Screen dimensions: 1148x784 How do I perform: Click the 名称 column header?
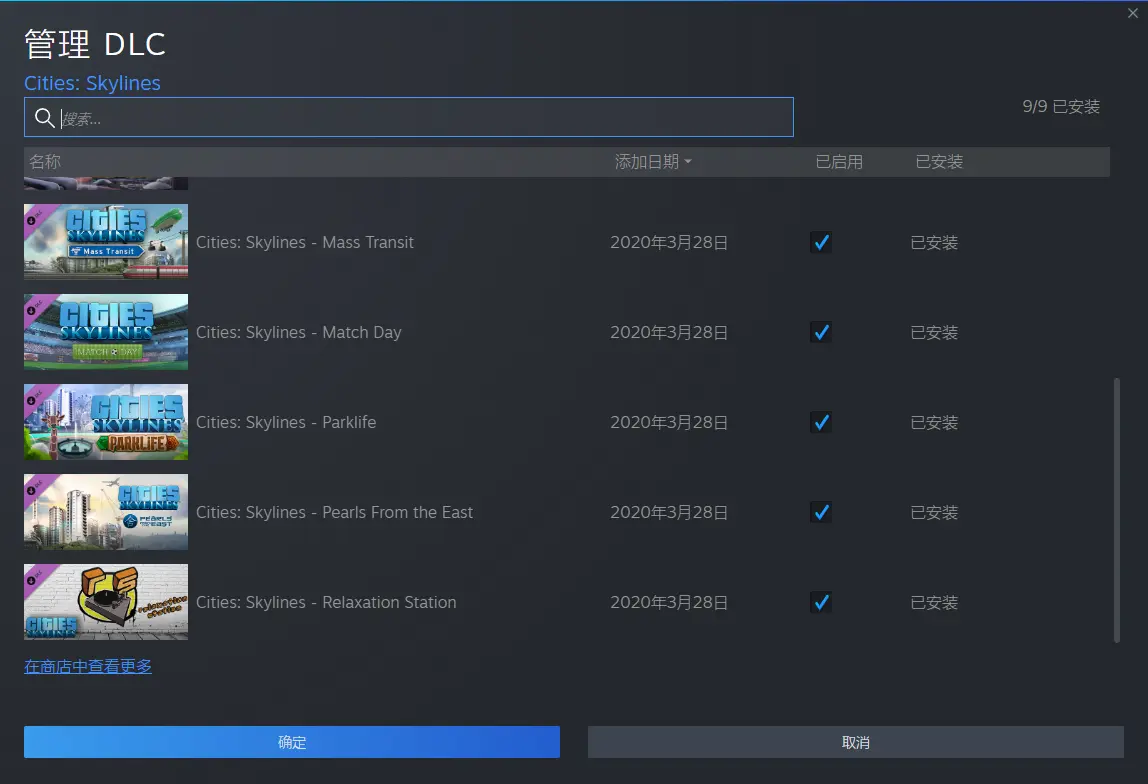pyautogui.click(x=45, y=162)
